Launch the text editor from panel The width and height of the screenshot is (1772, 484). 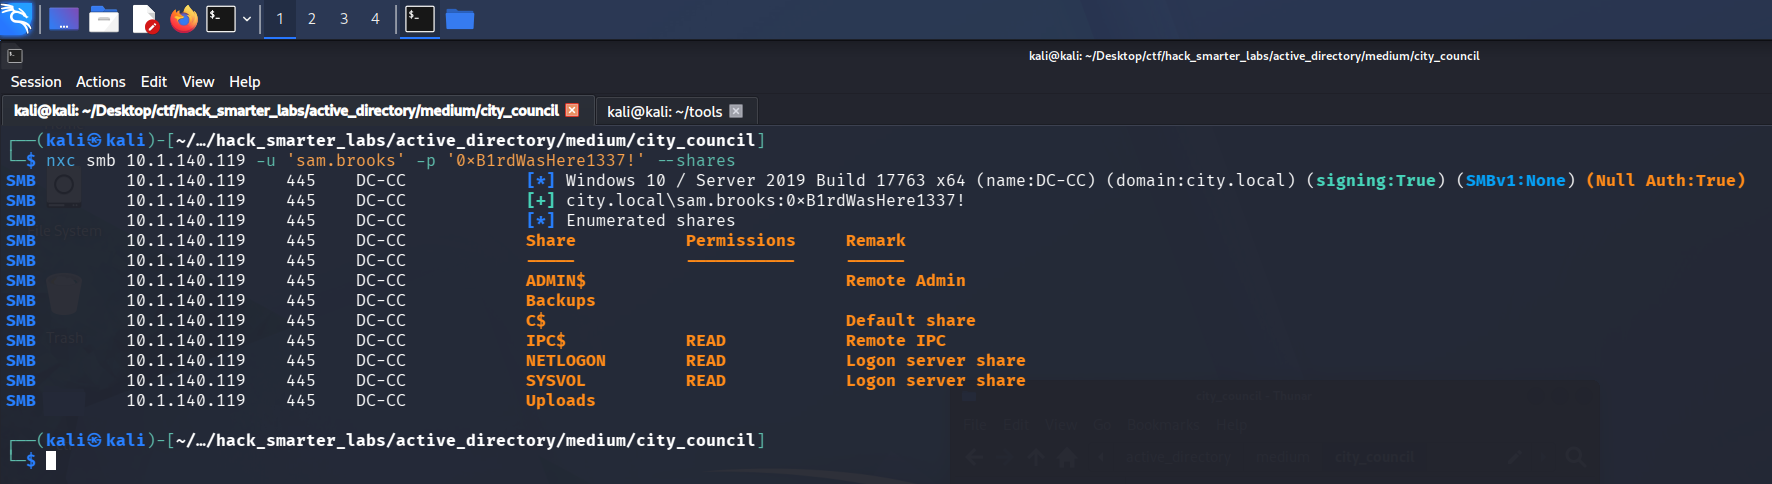pos(145,19)
